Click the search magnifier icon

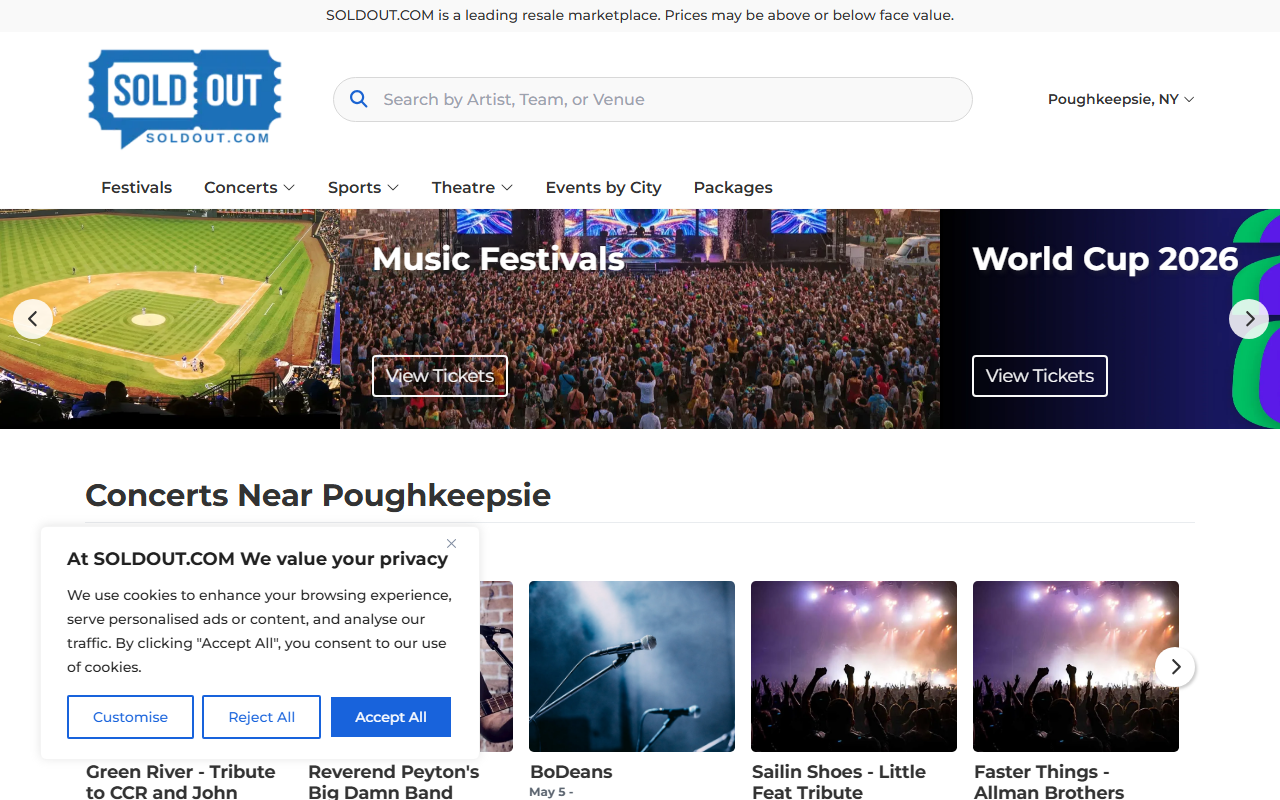(x=359, y=99)
